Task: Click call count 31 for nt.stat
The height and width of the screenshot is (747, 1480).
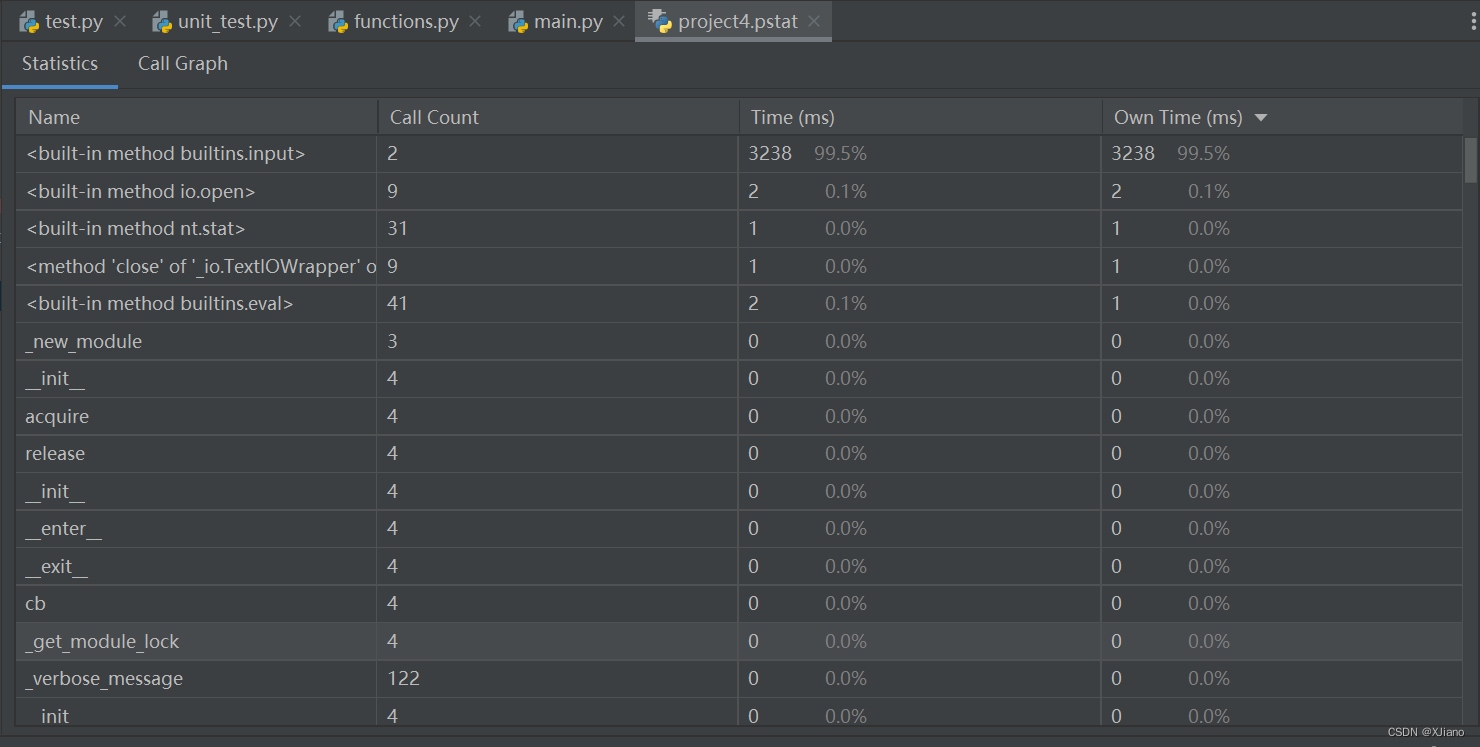Action: click(397, 229)
